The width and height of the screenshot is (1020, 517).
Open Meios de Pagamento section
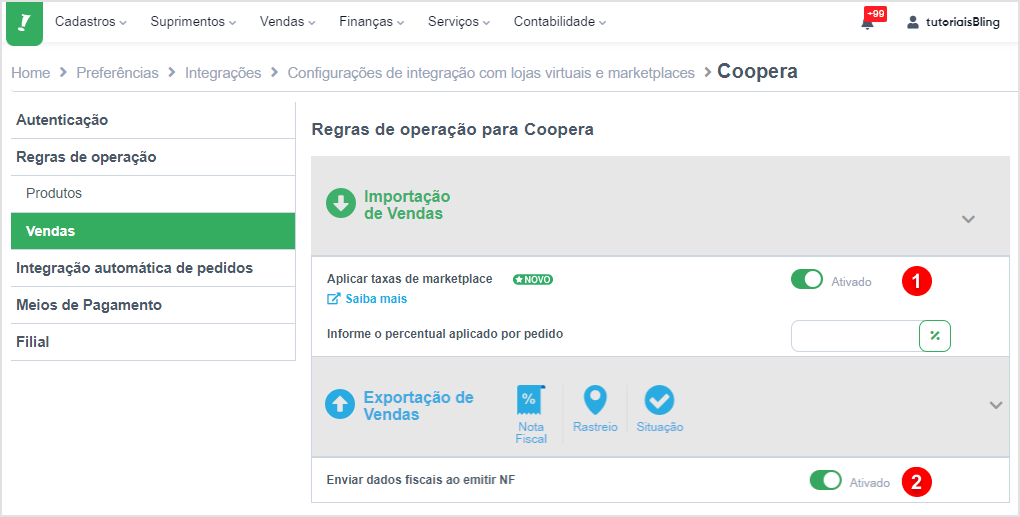153,305
